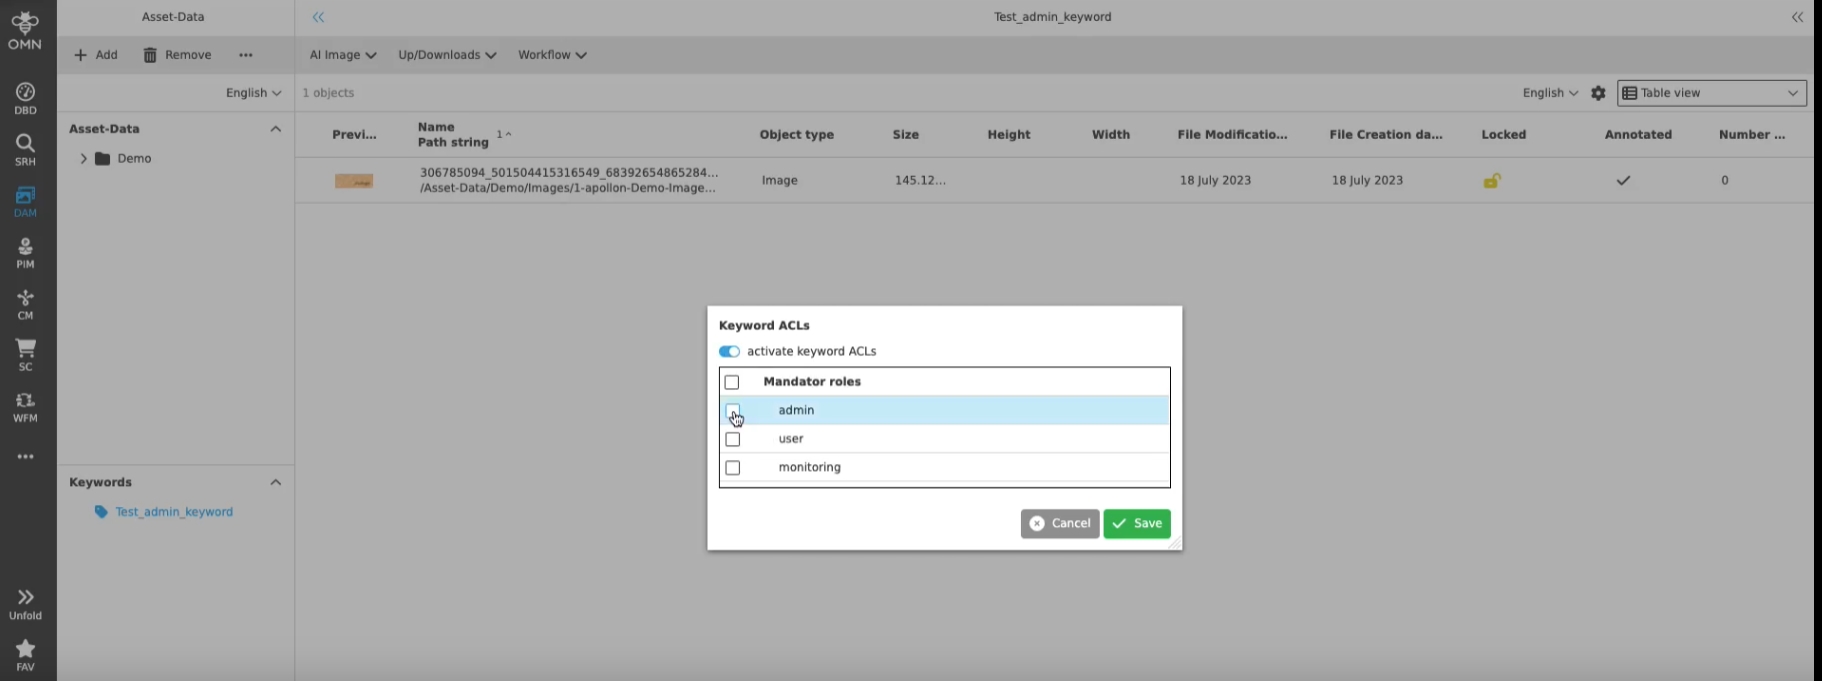Toggle the activate keyword ACLs switch
Screen dimensions: 1822x681
[x=729, y=351]
